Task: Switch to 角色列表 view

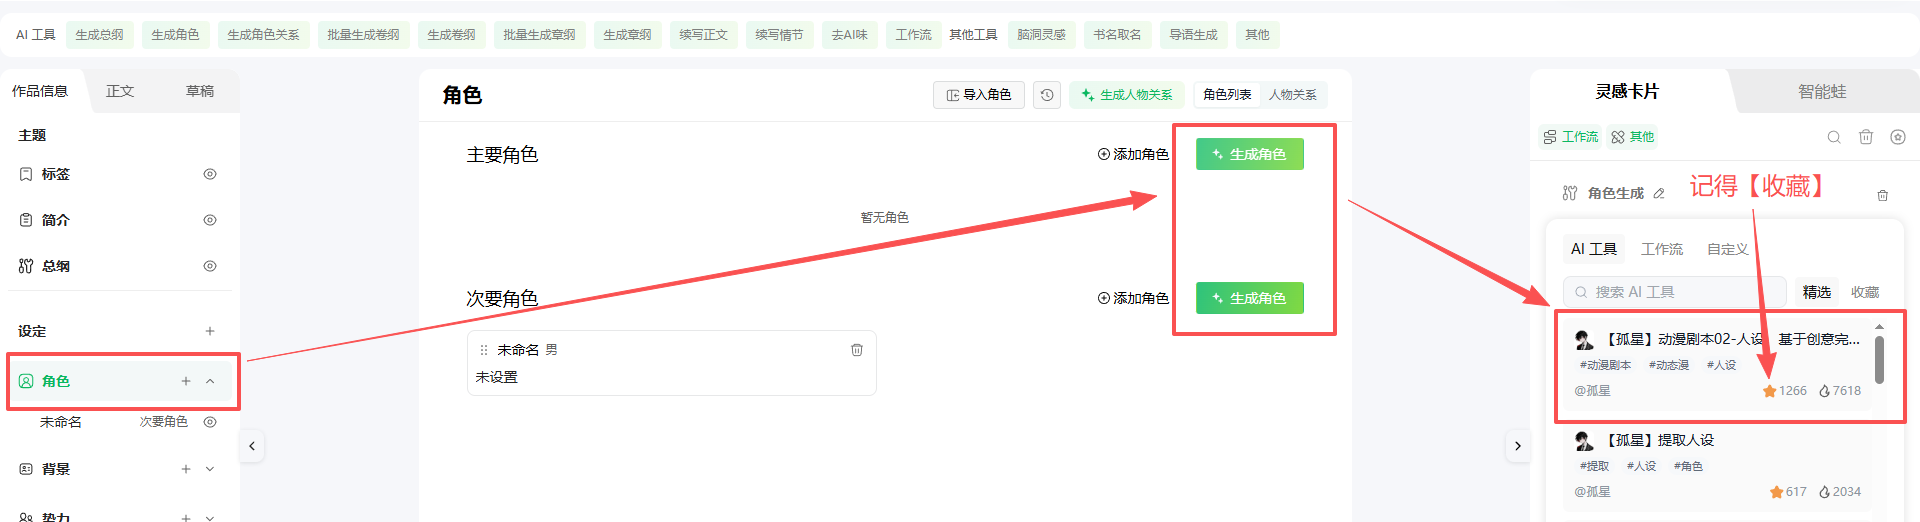Action: click(x=1227, y=95)
